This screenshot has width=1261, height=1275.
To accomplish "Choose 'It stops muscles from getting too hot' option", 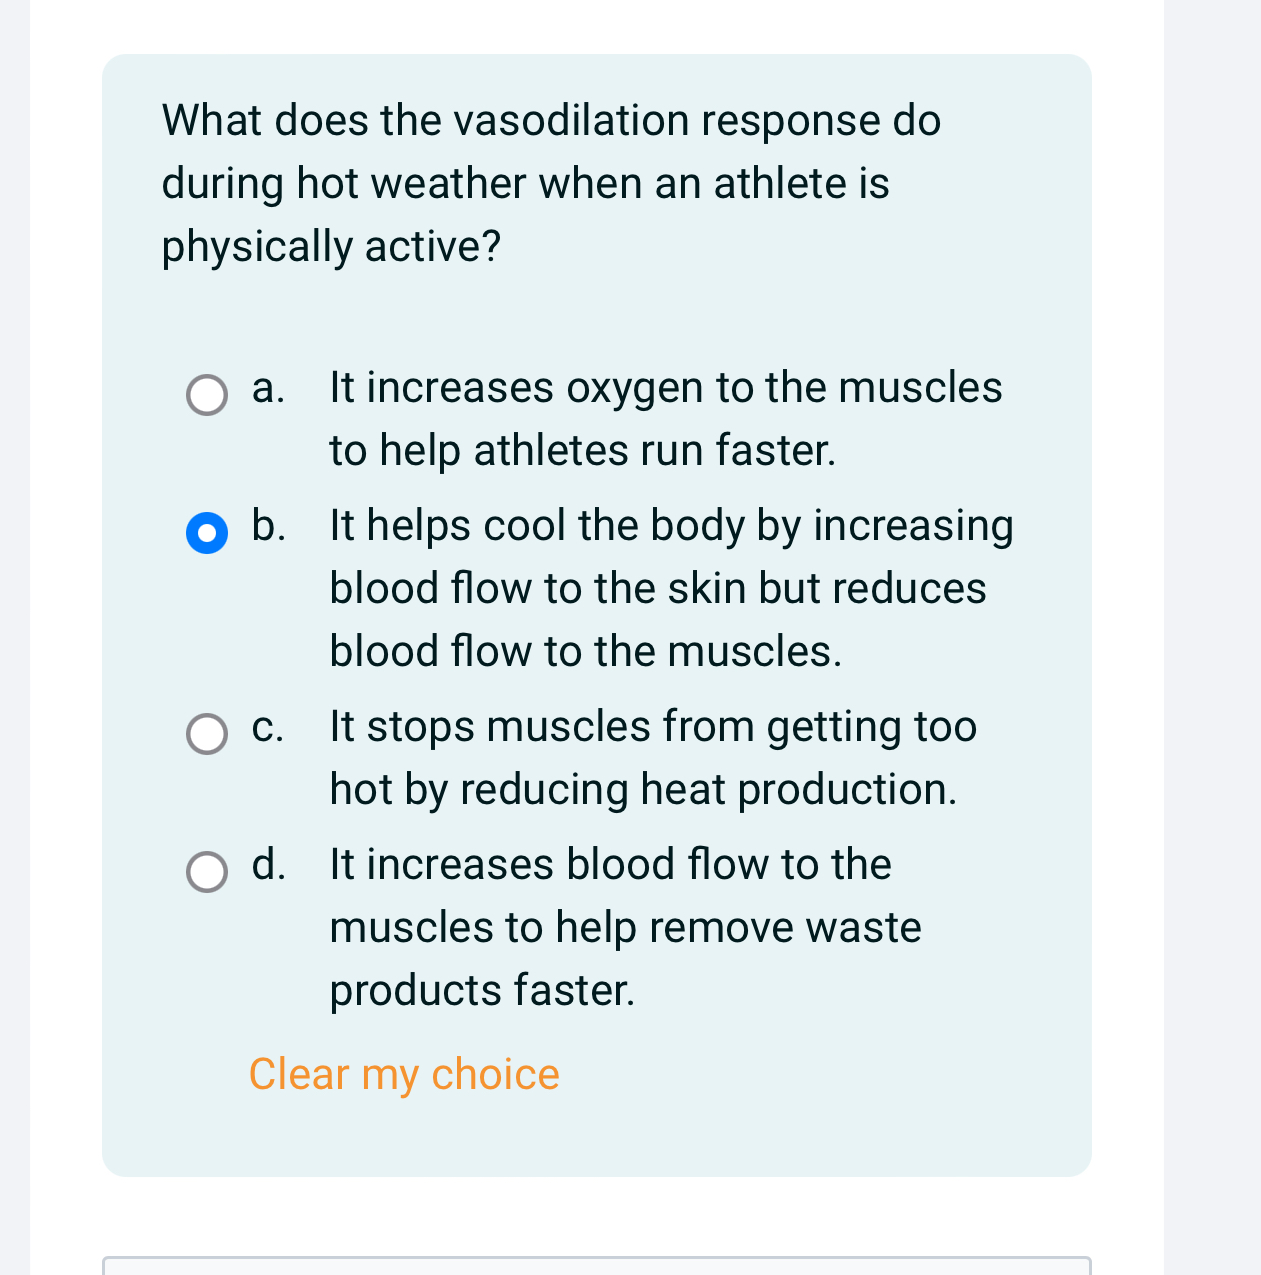I will tap(653, 728).
